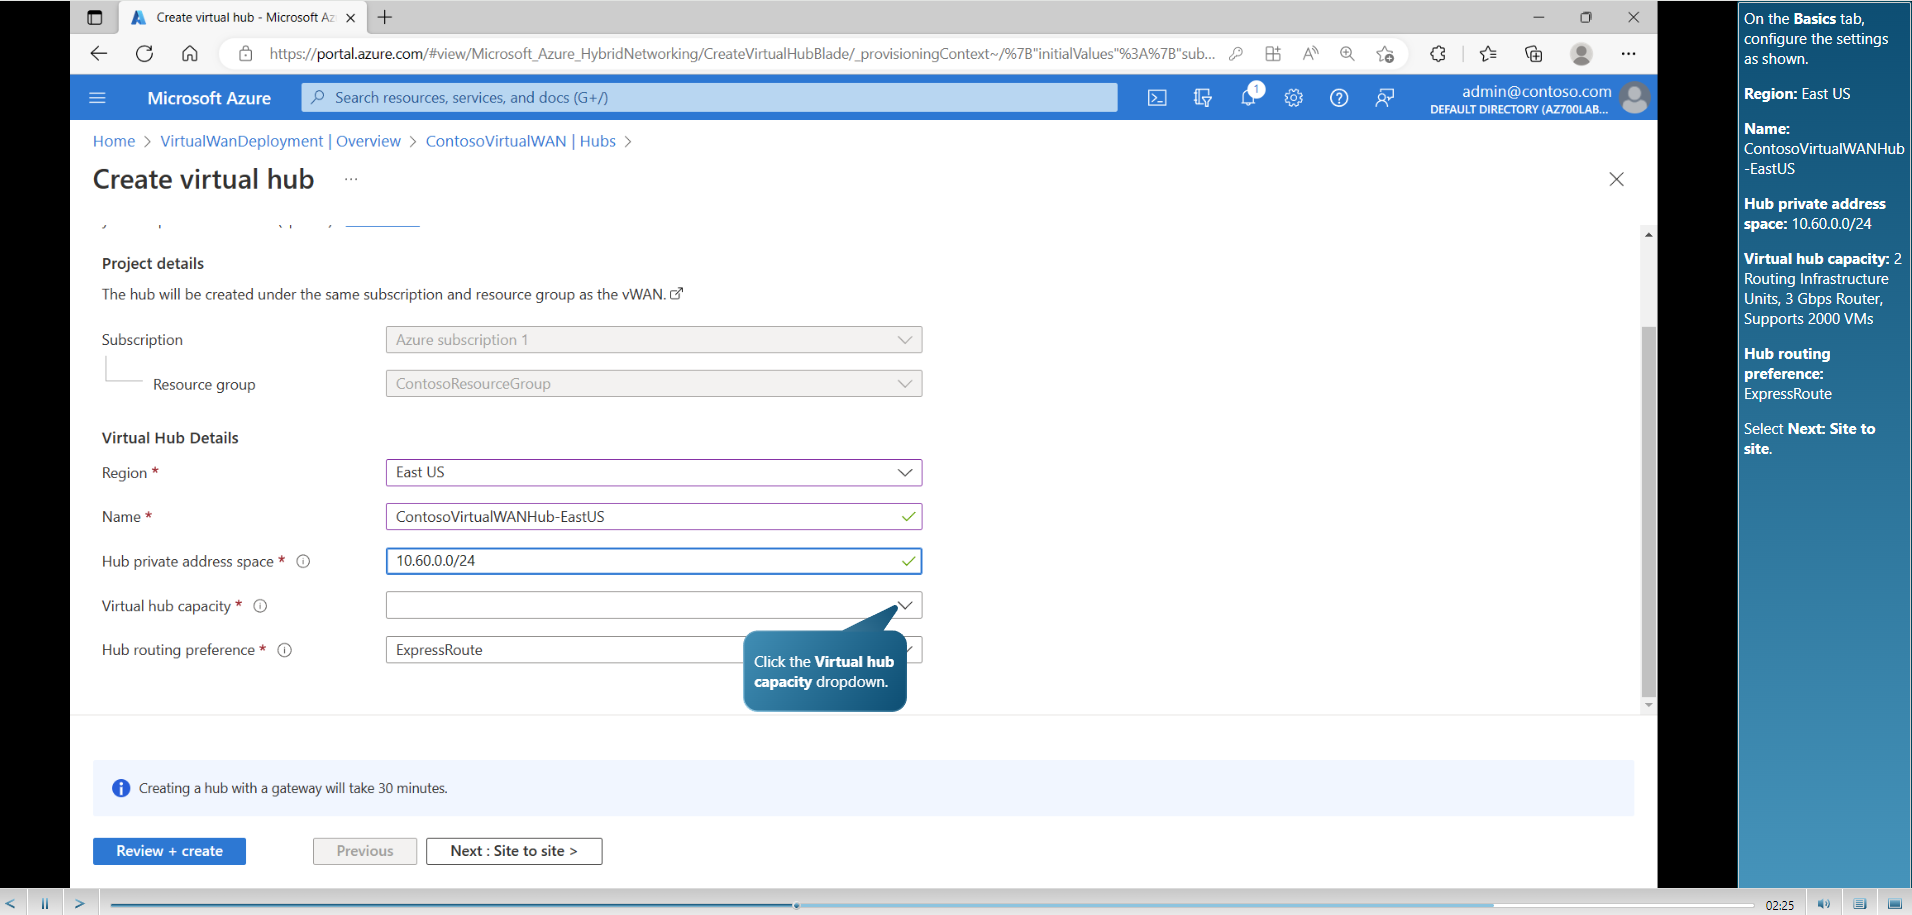This screenshot has width=1912, height=915.
Task: Open the tab actions menu icon
Action: tap(95, 17)
